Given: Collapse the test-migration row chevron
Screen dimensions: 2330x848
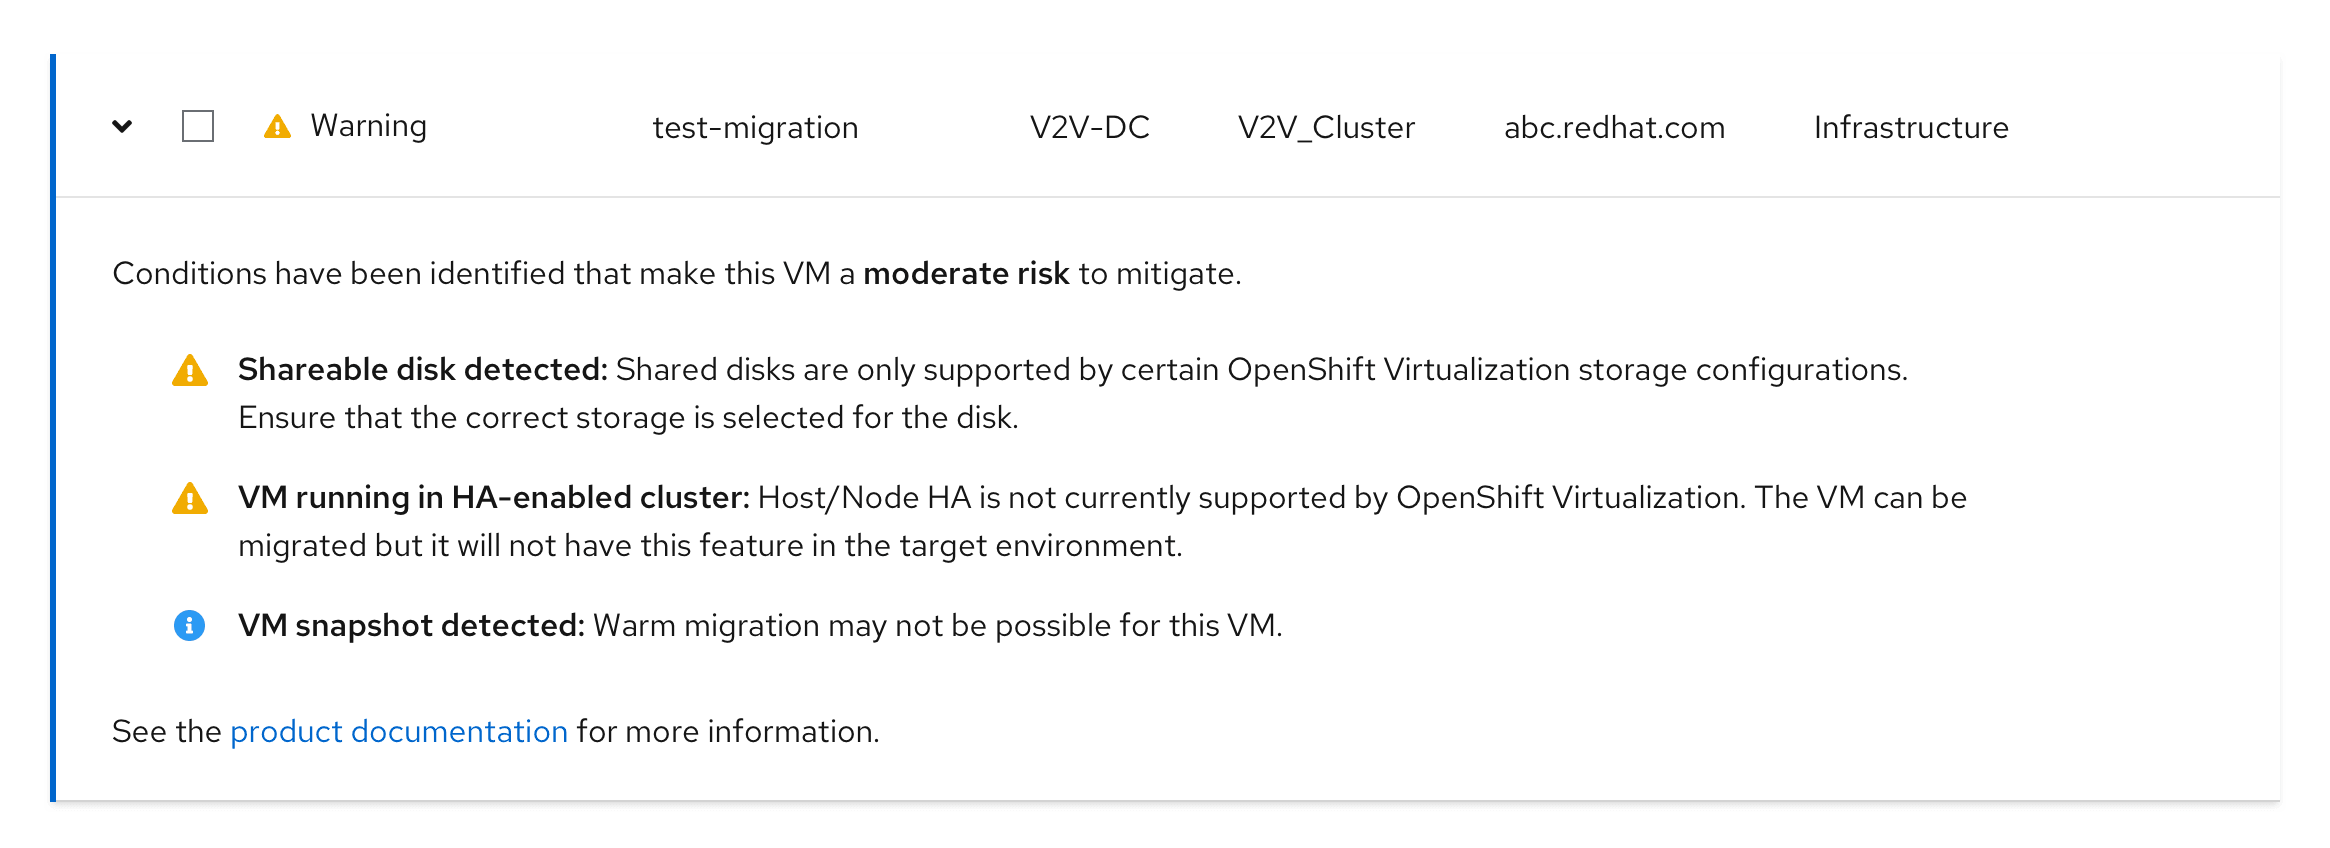Looking at the screenshot, I should point(122,127).
